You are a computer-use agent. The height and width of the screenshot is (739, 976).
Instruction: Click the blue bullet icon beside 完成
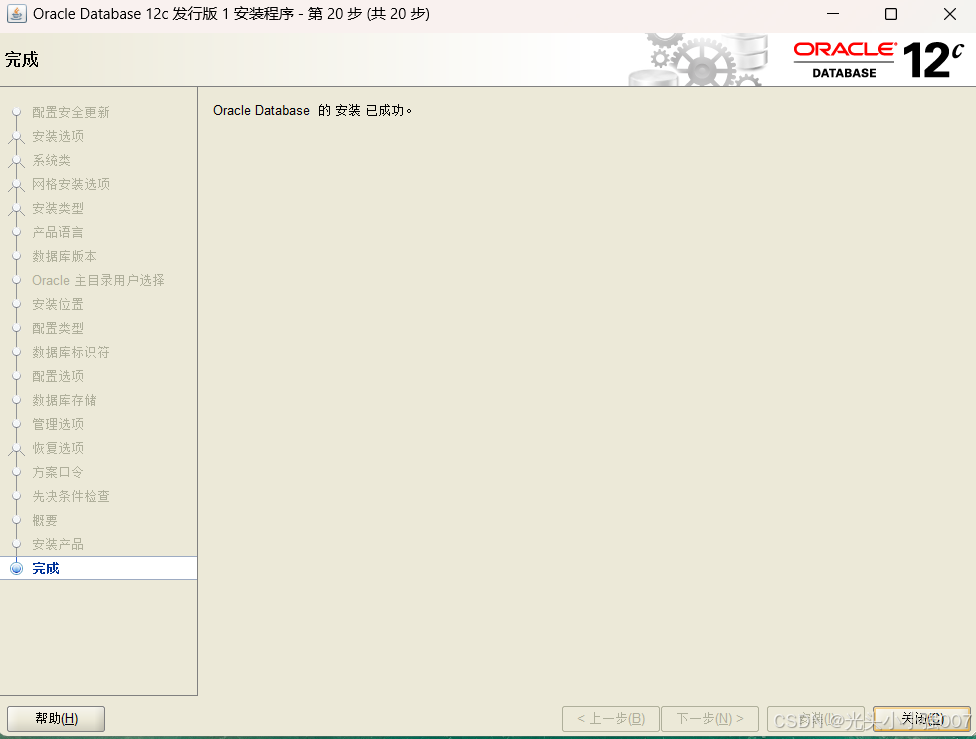[17, 568]
